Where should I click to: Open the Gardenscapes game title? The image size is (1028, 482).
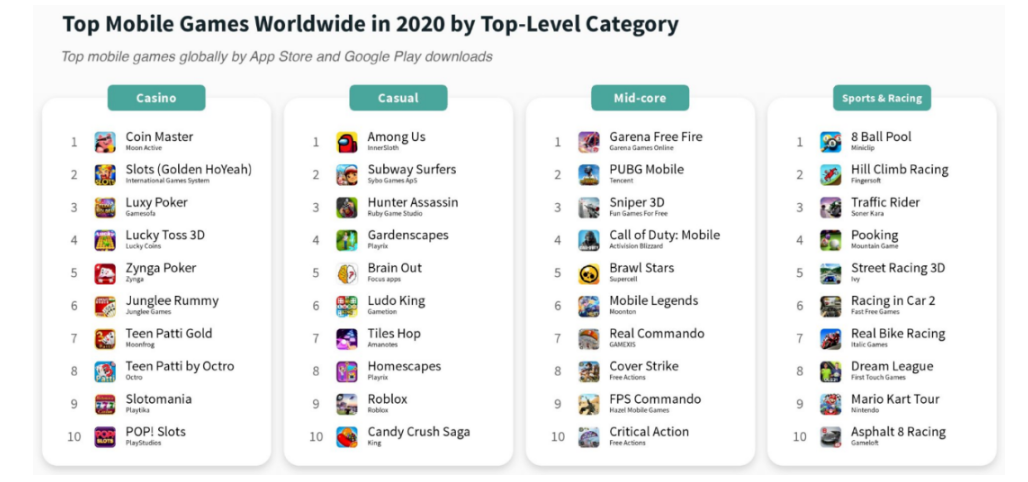click(x=408, y=235)
